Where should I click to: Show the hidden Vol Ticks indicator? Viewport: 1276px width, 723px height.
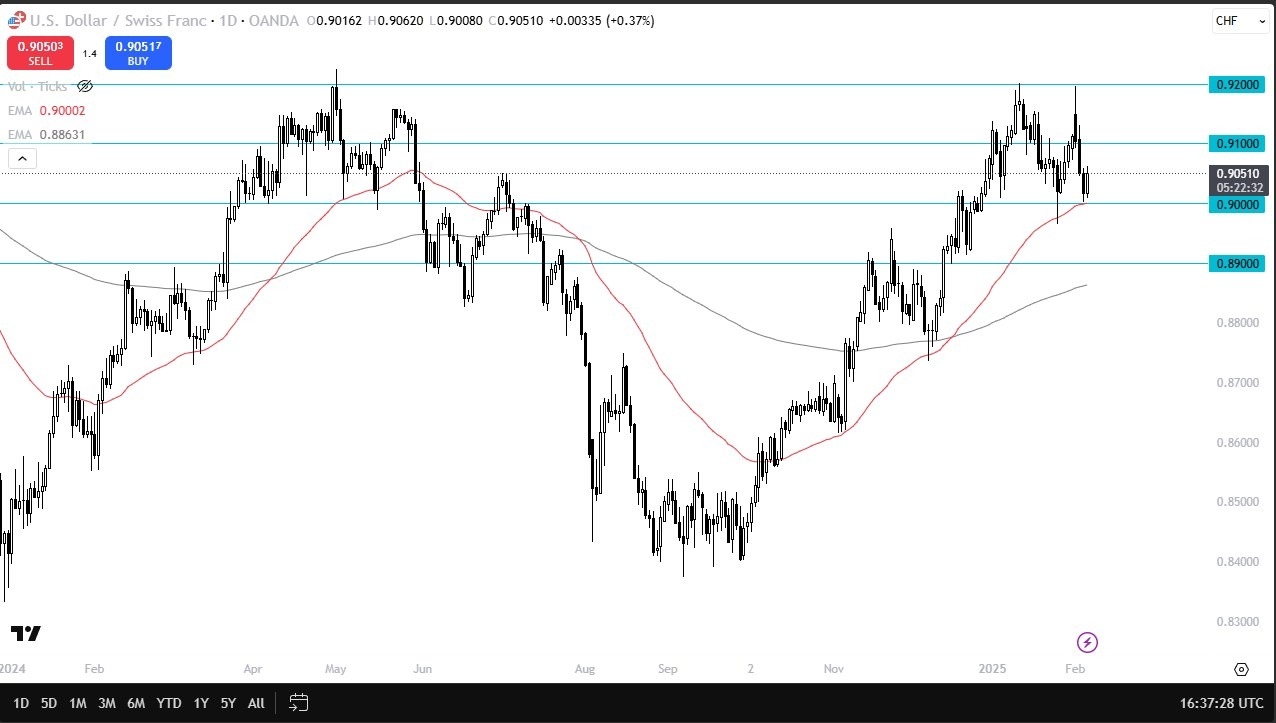point(85,87)
